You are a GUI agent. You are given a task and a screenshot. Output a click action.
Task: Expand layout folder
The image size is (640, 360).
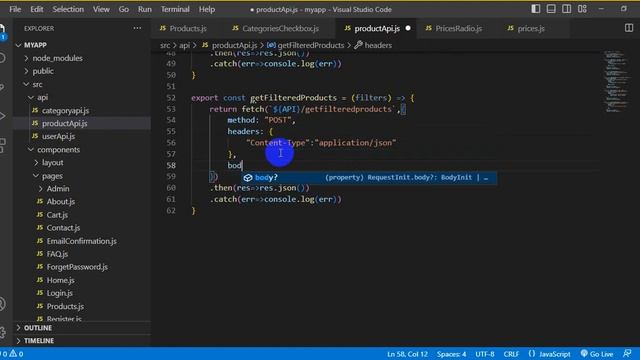click(x=52, y=162)
